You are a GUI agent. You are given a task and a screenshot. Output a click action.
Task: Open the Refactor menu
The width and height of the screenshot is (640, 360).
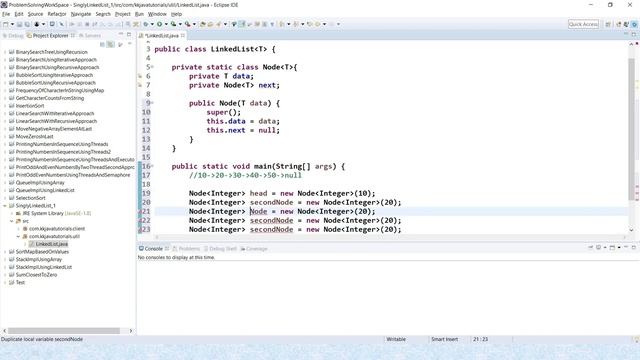tap(57, 14)
